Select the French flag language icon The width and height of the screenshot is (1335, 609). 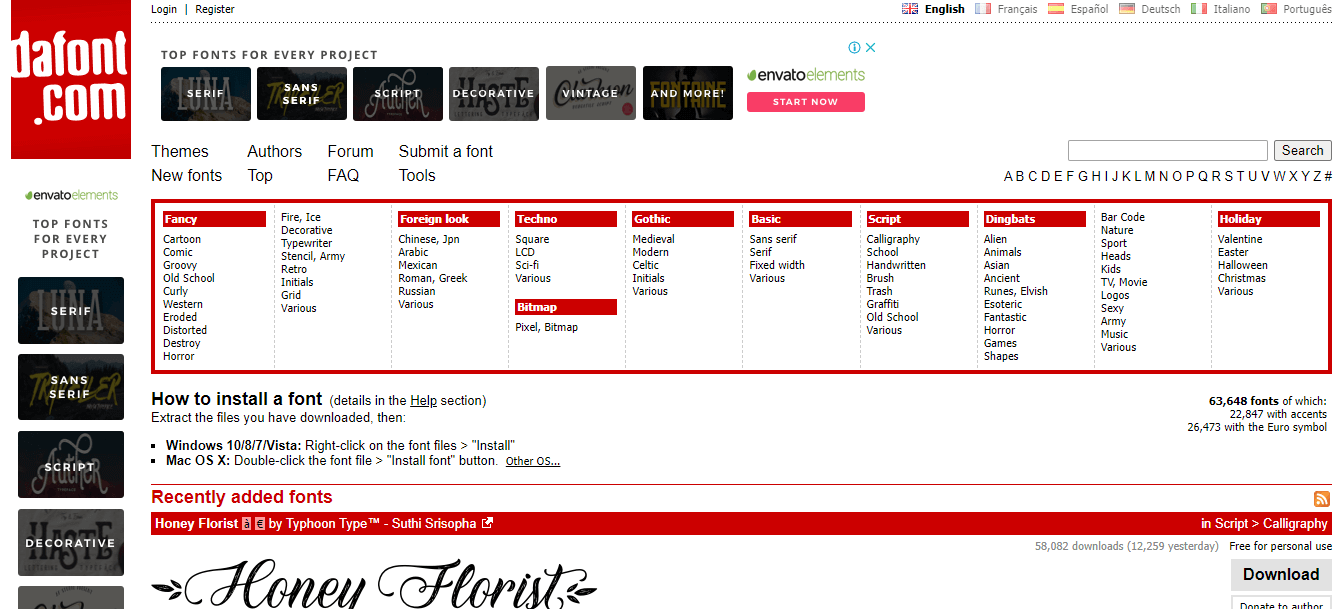pyautogui.click(x=982, y=8)
